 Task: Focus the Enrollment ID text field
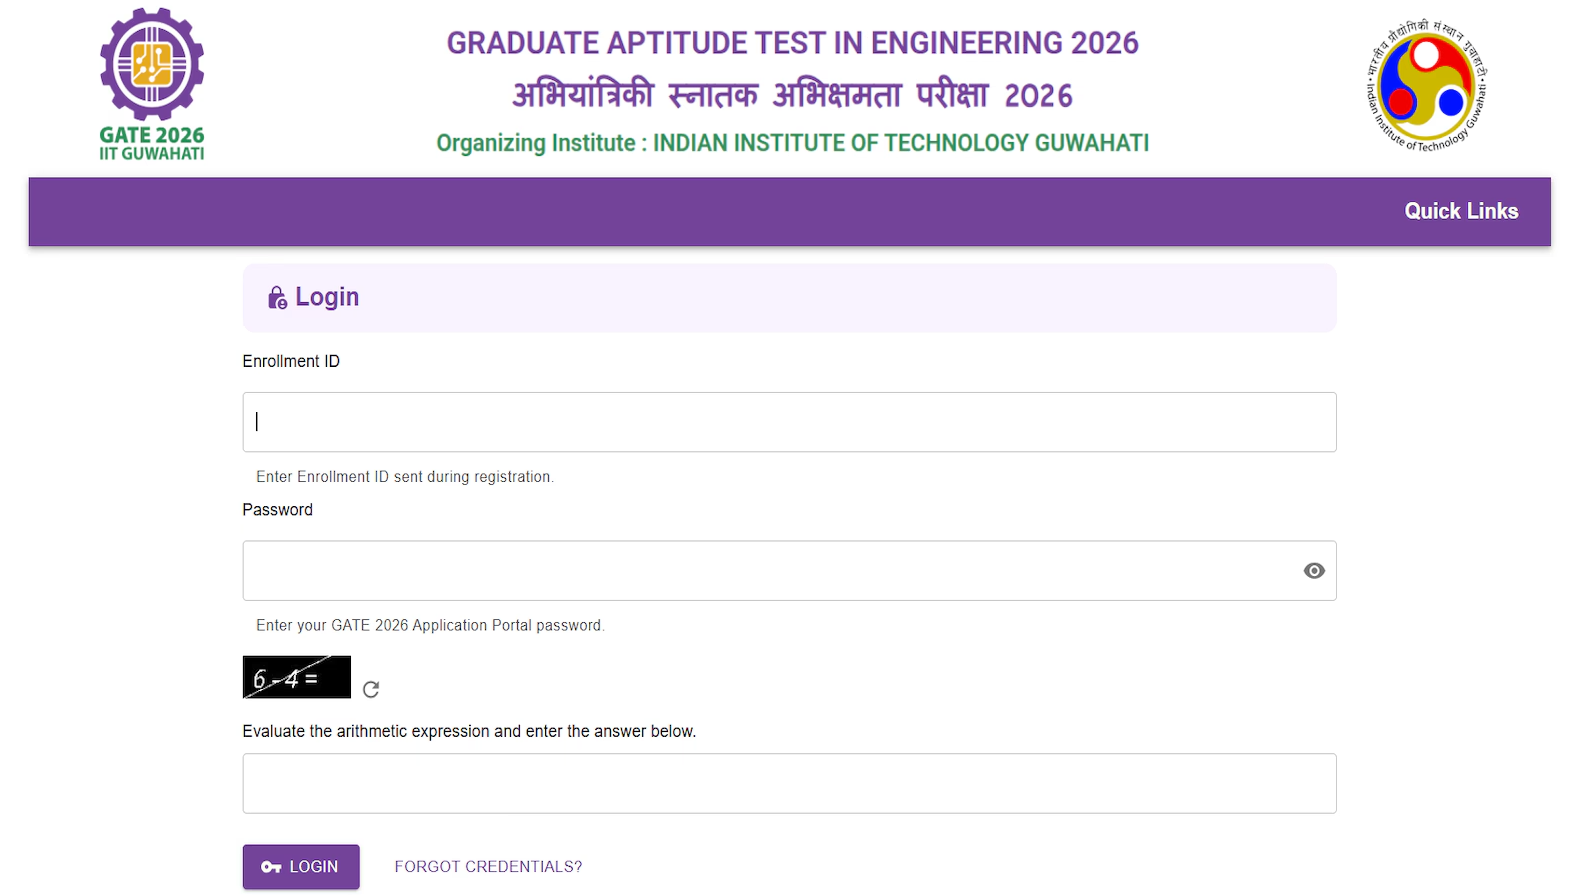tap(789, 422)
